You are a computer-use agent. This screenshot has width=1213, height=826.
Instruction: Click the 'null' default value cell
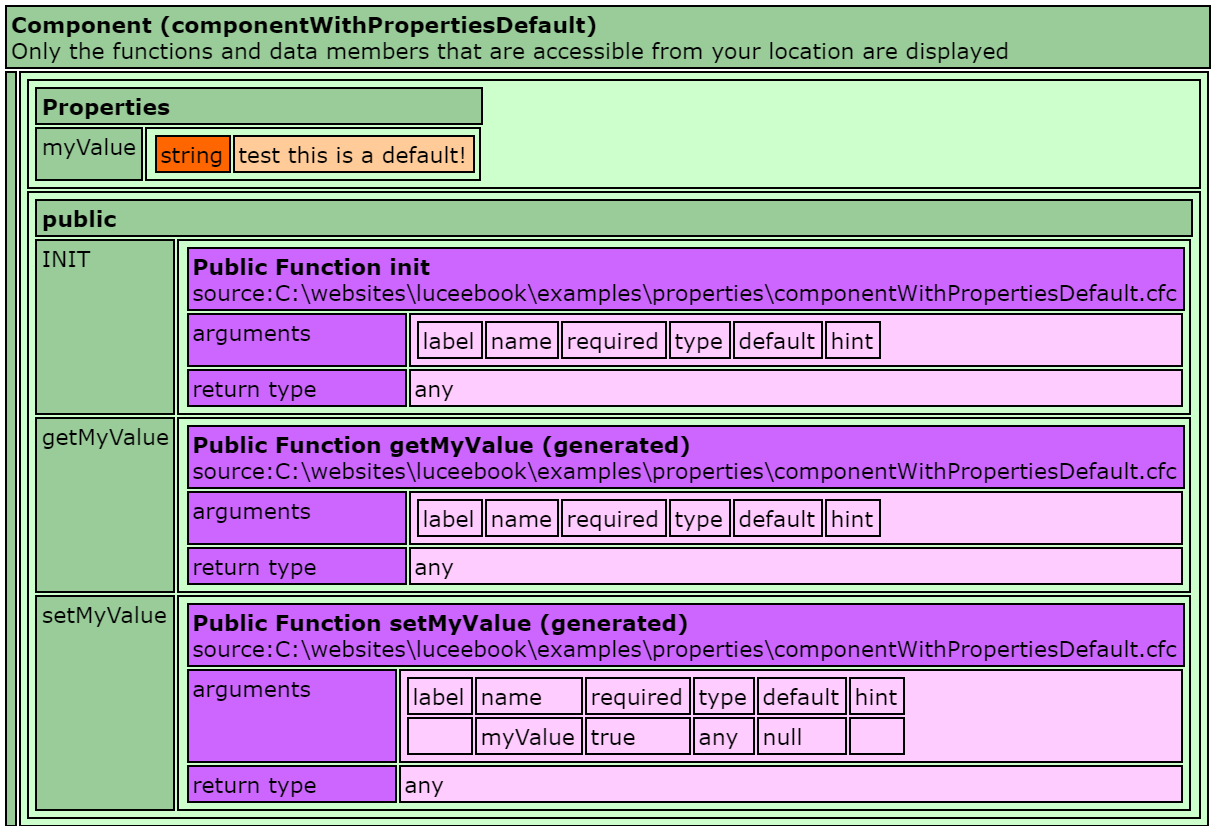click(x=800, y=737)
